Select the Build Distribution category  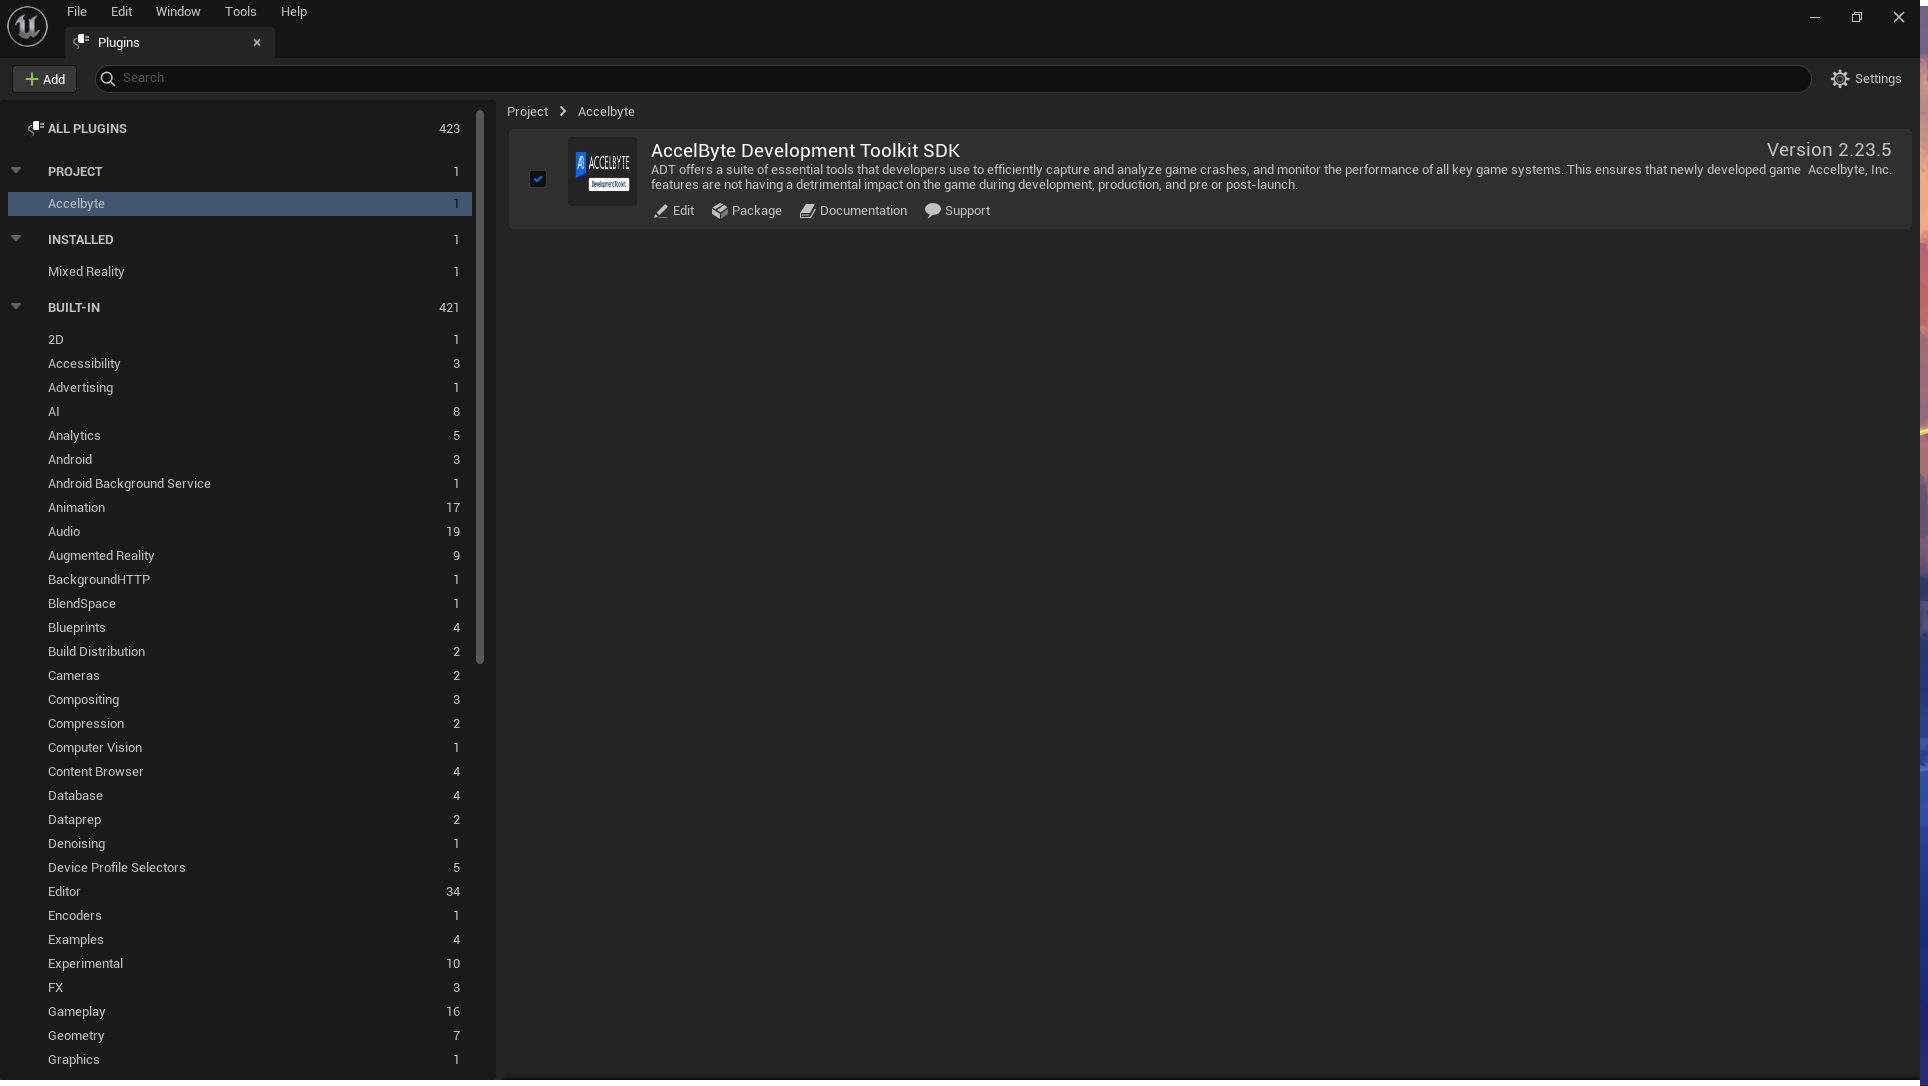pos(240,651)
